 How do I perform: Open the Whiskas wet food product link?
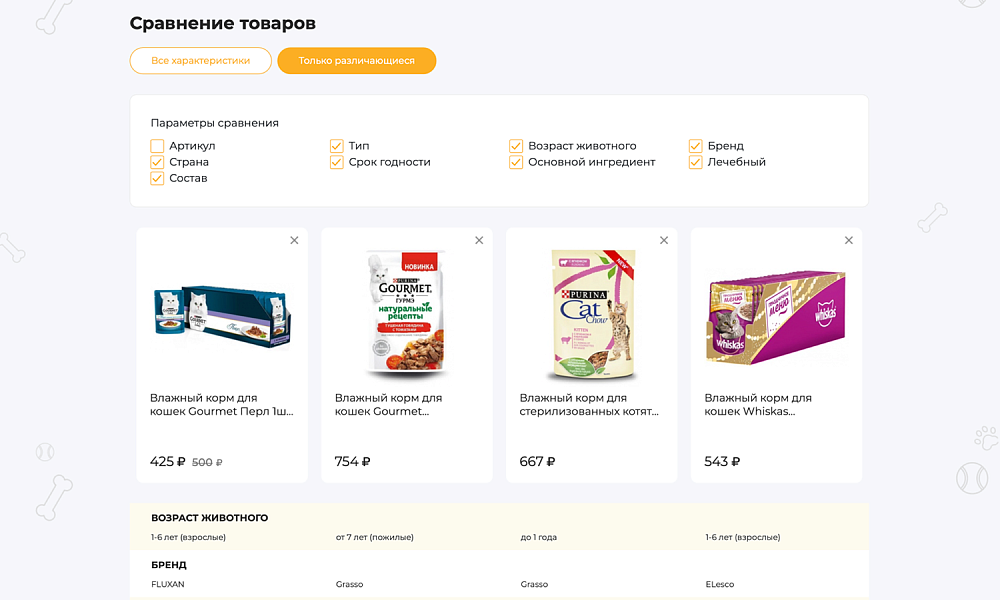coord(756,405)
